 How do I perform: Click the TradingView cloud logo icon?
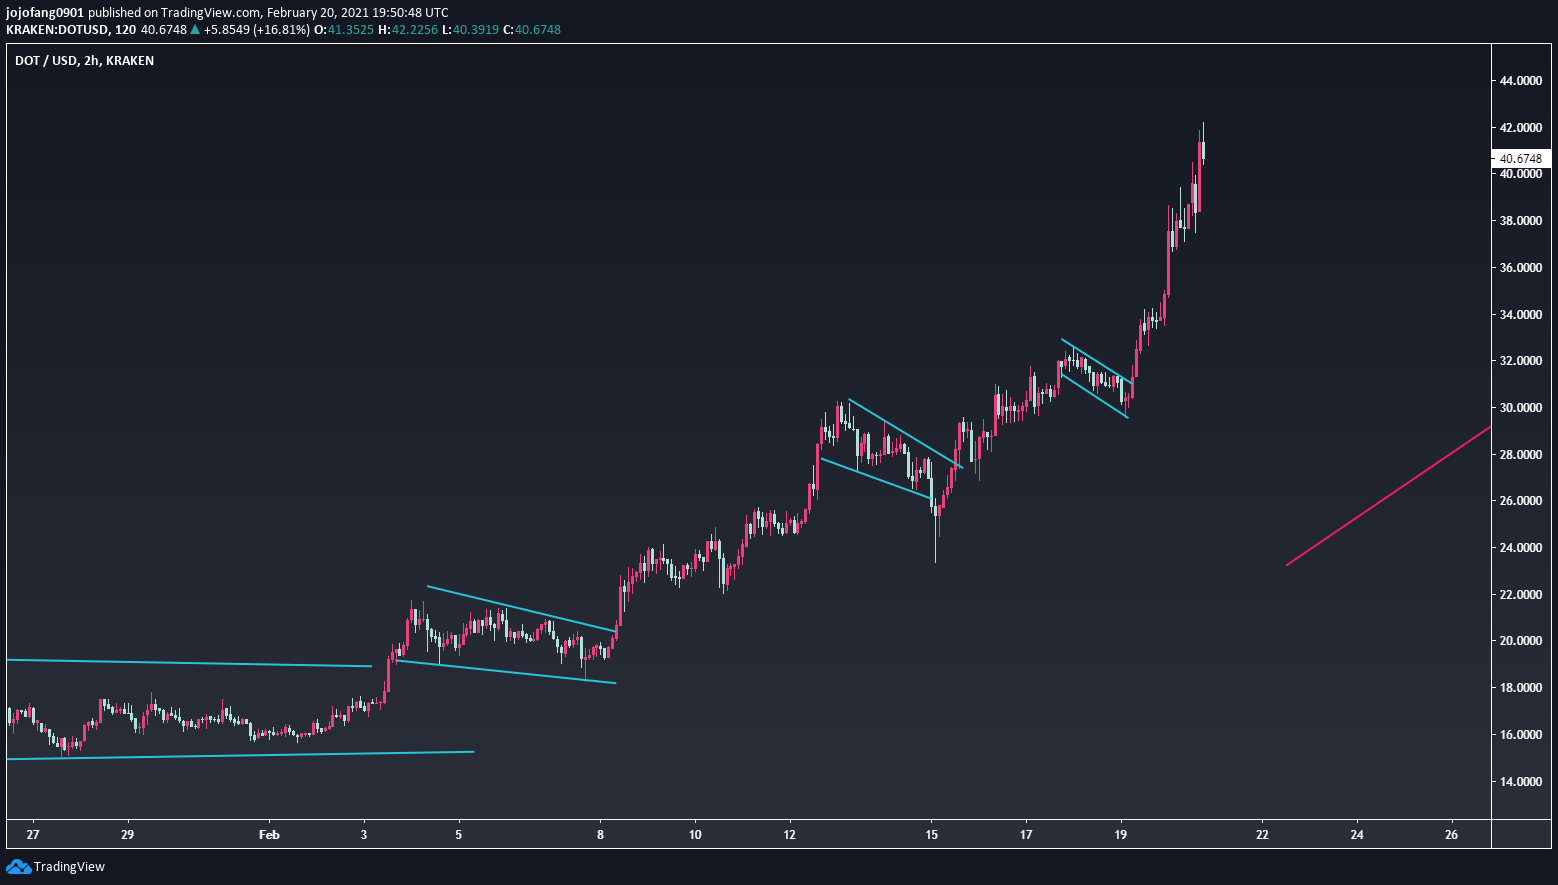tap(18, 866)
